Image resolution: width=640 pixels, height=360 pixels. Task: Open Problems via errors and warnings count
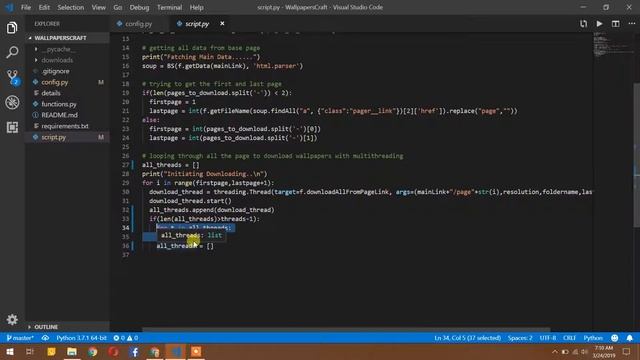point(126,338)
